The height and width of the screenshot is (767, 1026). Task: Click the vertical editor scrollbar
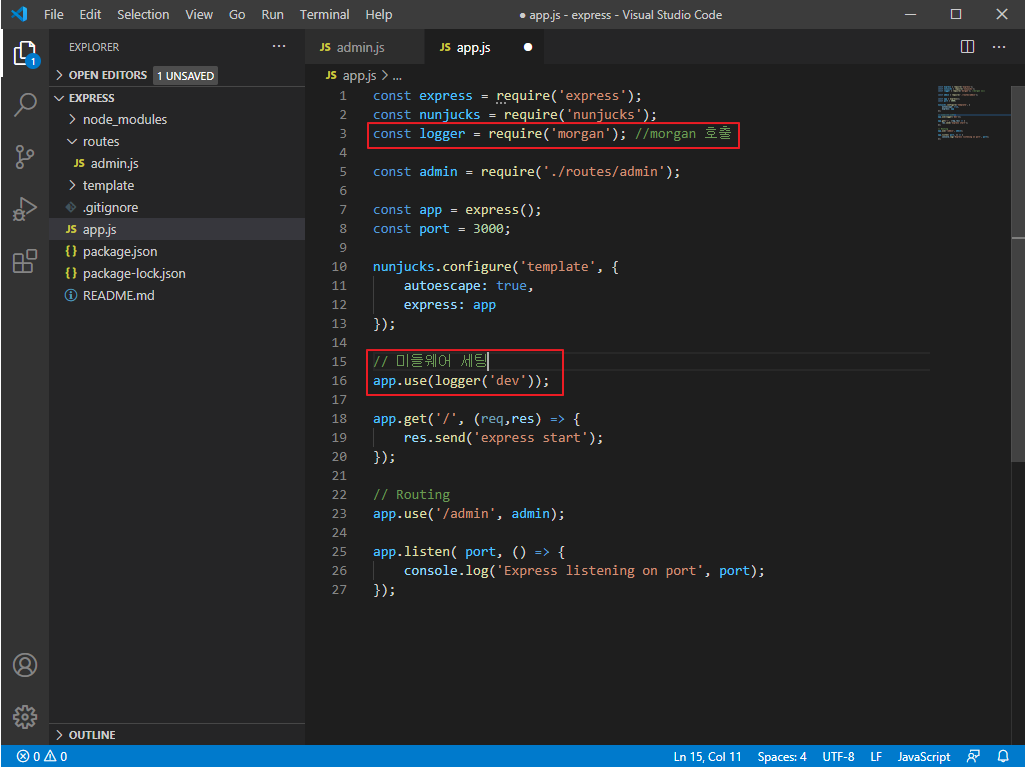tap(1017, 275)
